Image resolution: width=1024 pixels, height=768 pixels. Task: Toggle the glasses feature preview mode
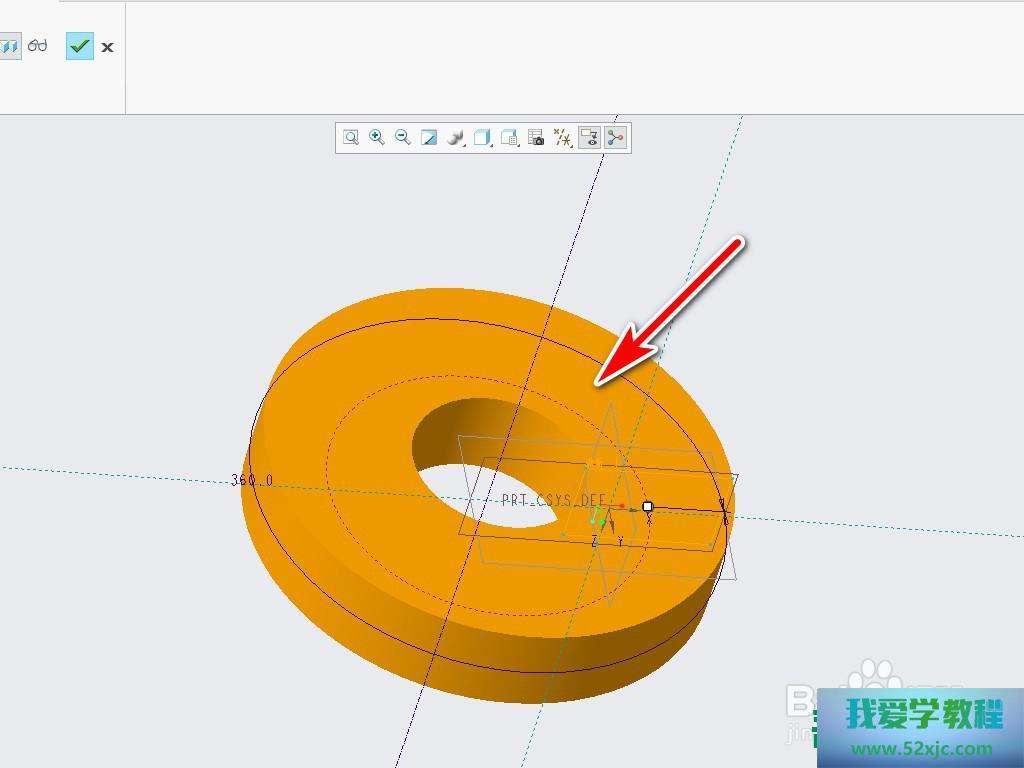(x=38, y=46)
